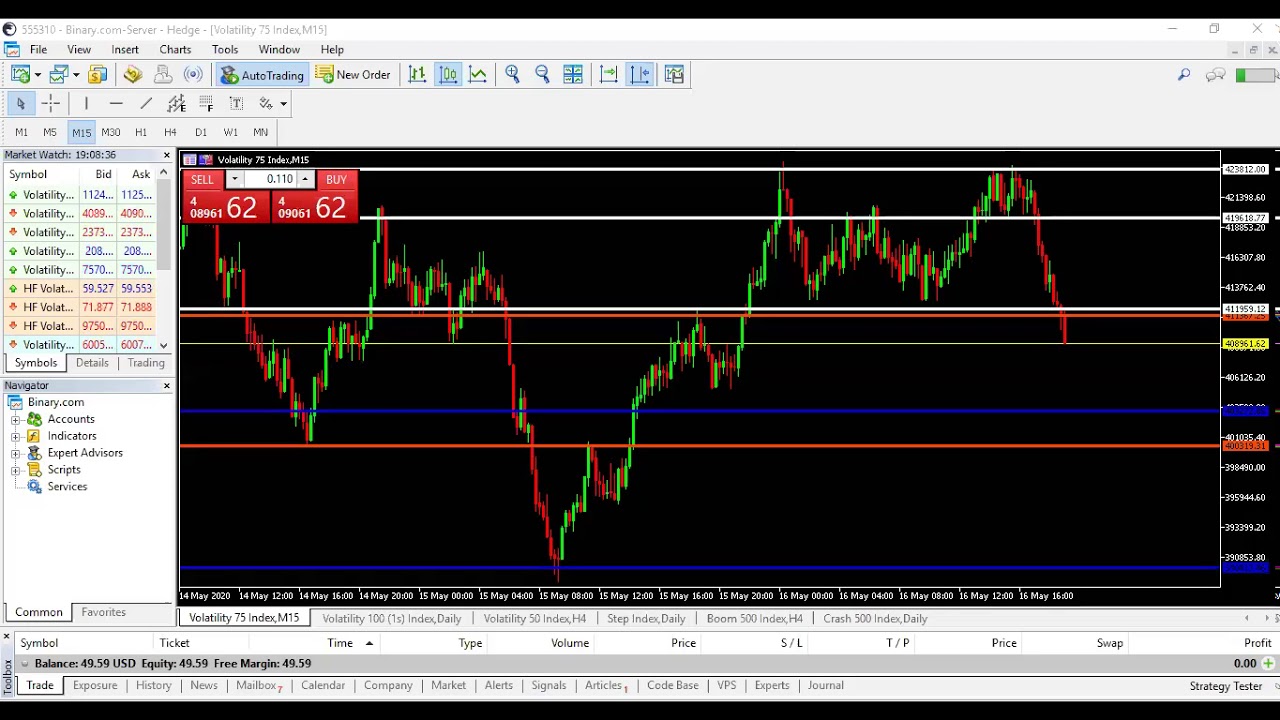Image resolution: width=1280 pixels, height=720 pixels.
Task: Open dropdown arrow beside shapes tool
Action: click(x=283, y=104)
